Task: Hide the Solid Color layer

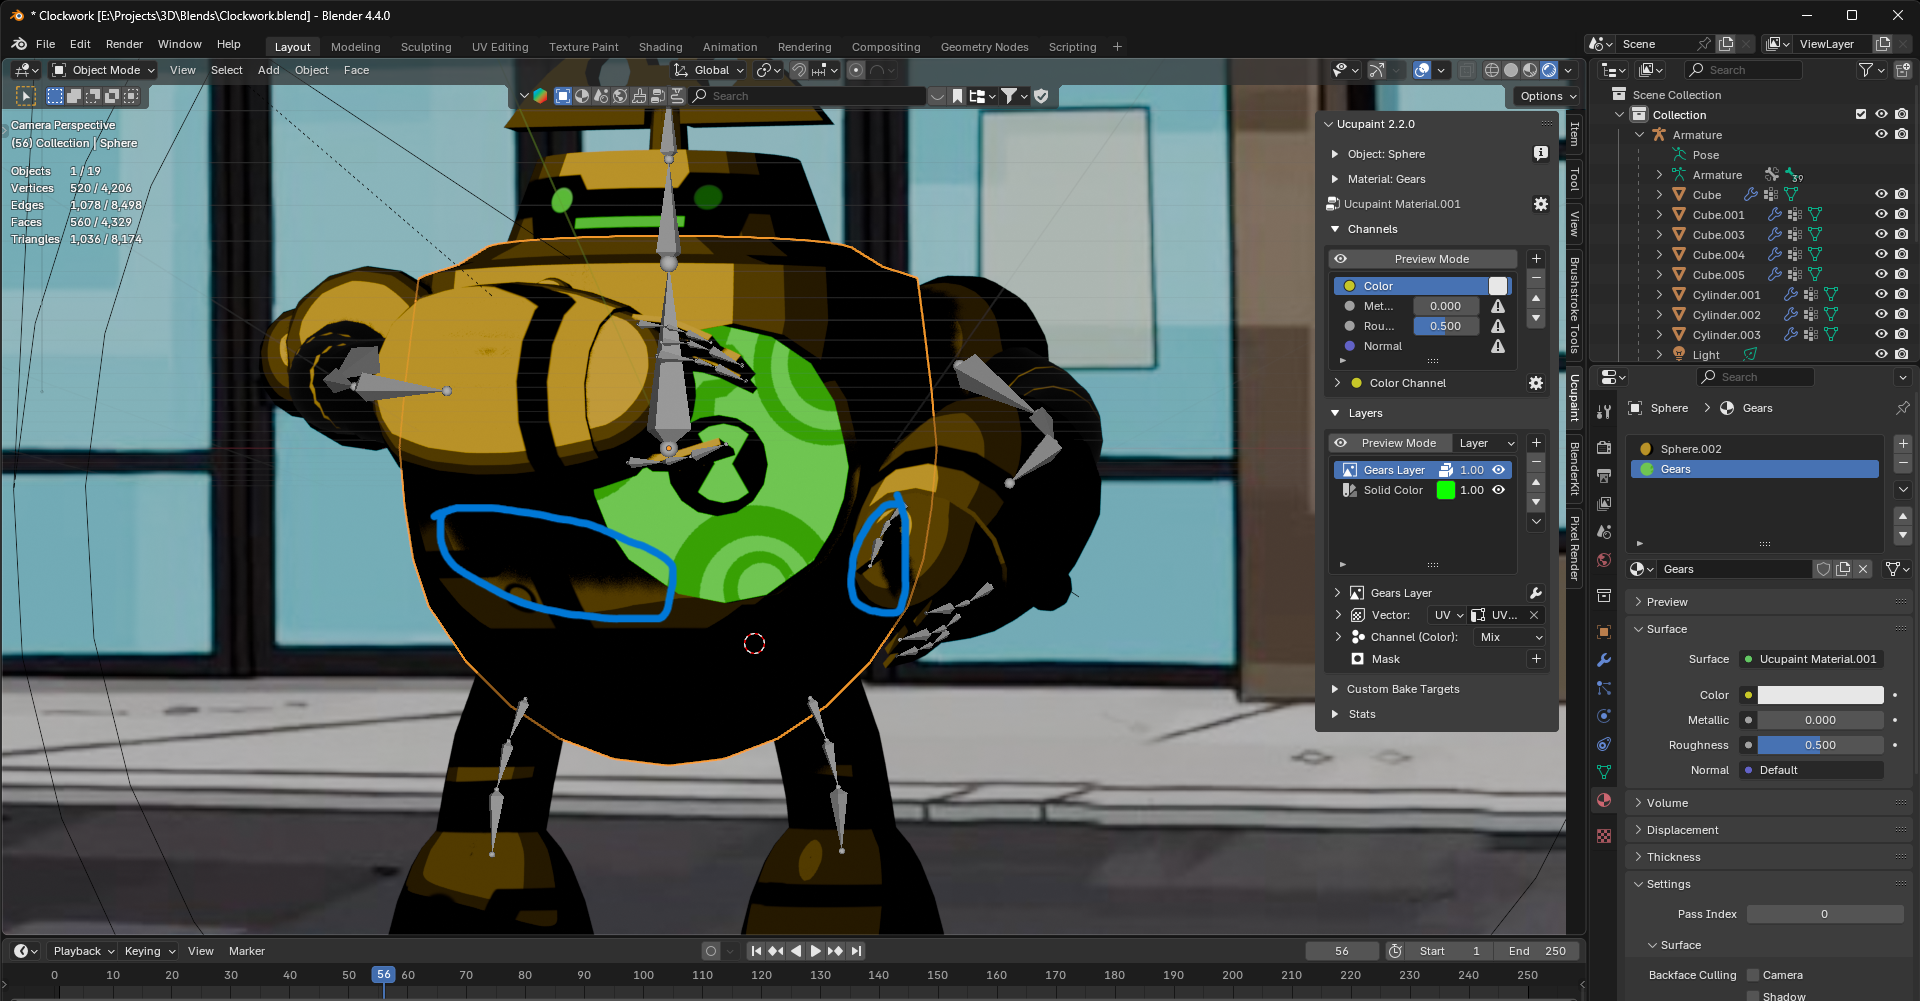Action: coord(1498,490)
